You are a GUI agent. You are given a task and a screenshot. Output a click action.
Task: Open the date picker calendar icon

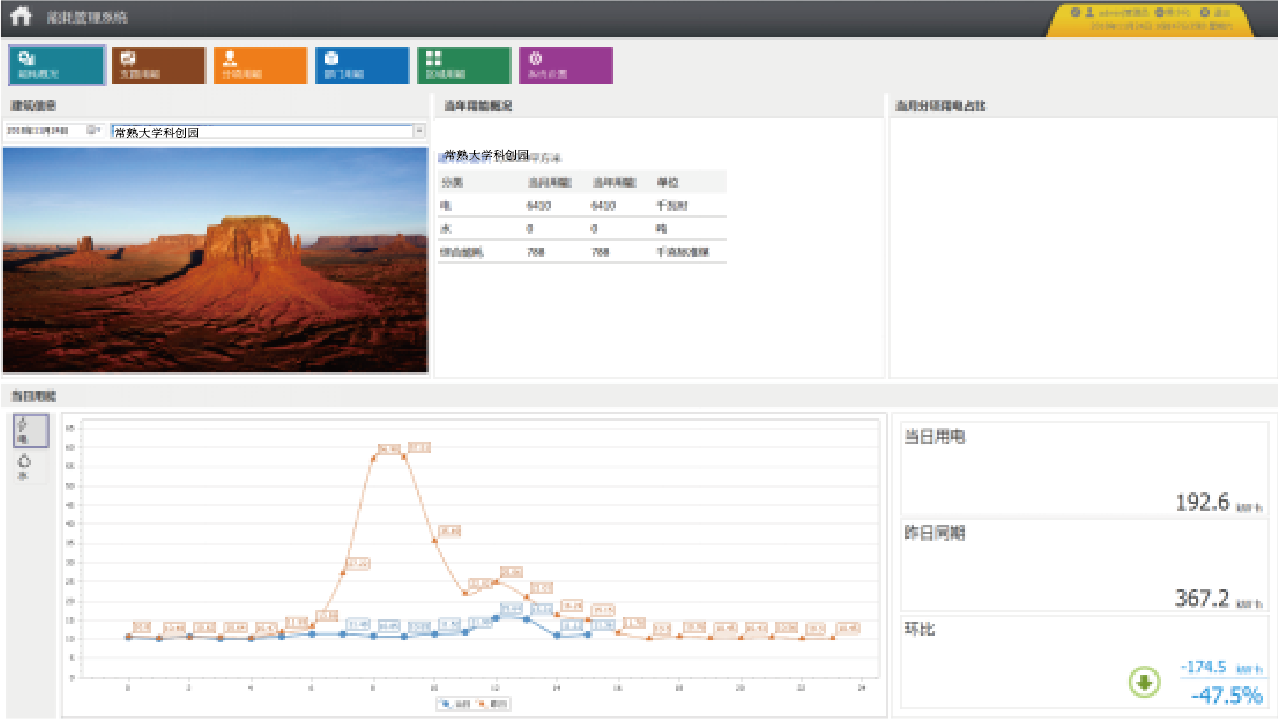[x=92, y=130]
